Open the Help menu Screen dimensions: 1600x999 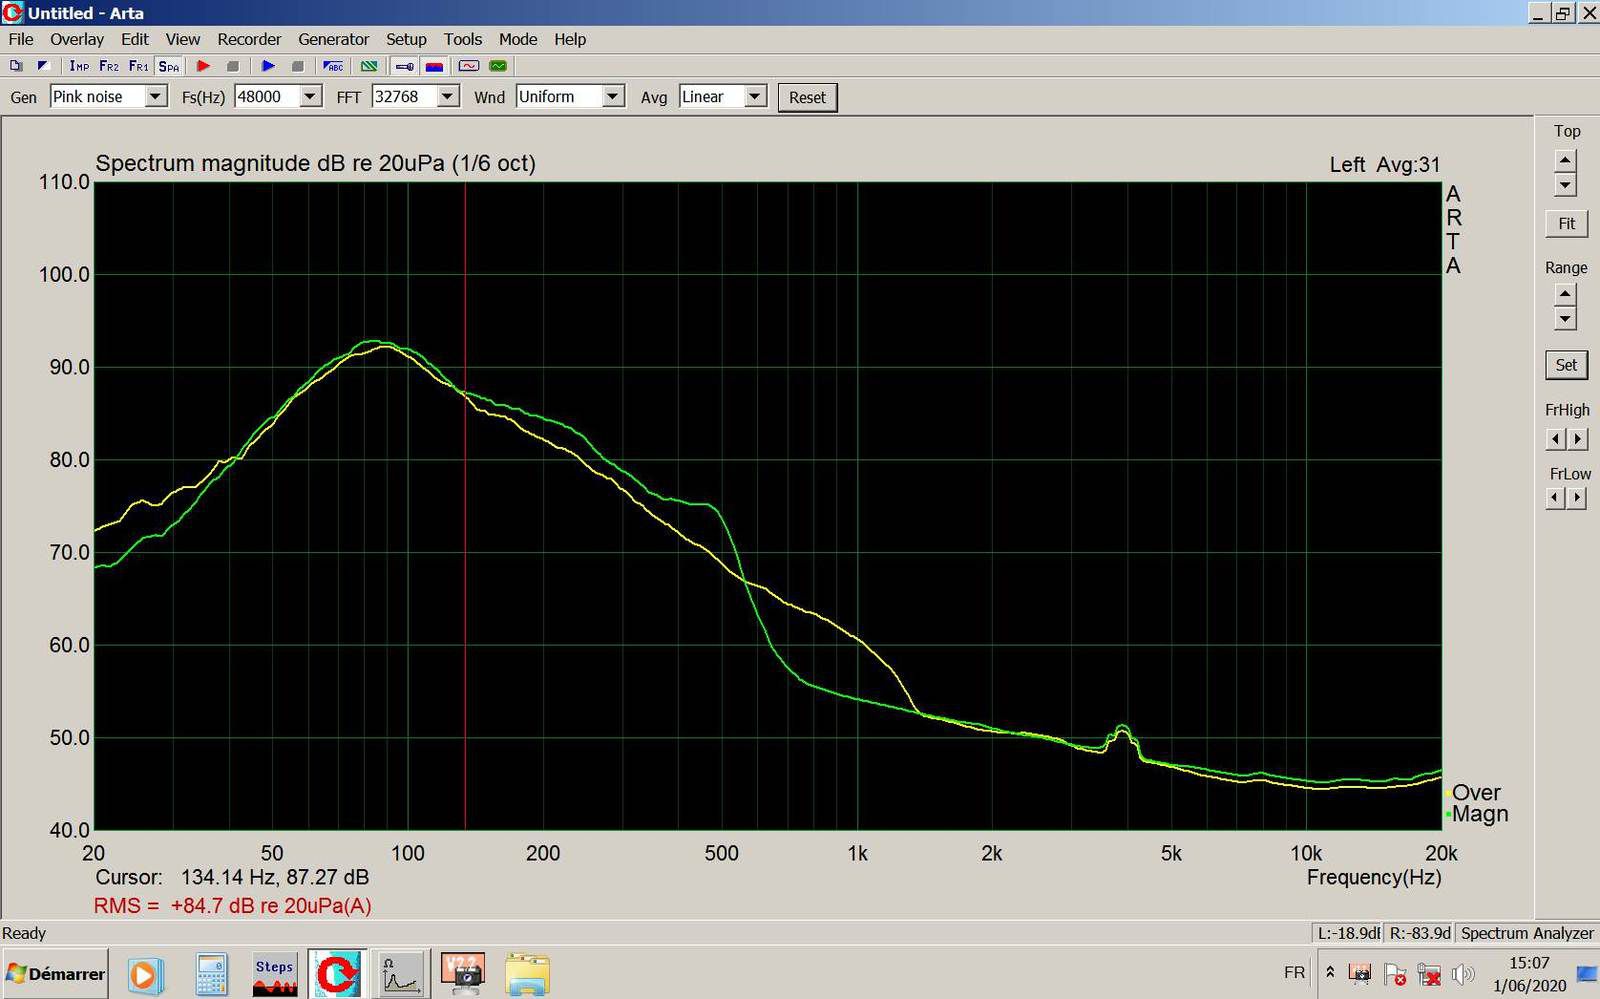[x=570, y=39]
